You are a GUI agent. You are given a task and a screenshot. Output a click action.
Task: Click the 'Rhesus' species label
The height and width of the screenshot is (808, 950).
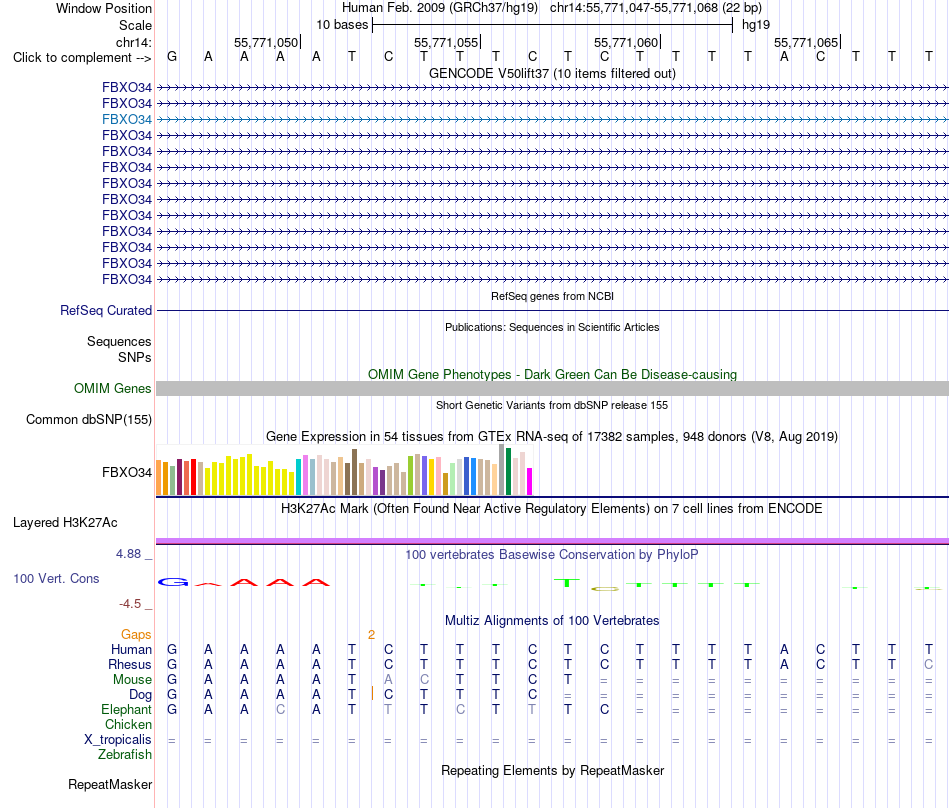130,664
